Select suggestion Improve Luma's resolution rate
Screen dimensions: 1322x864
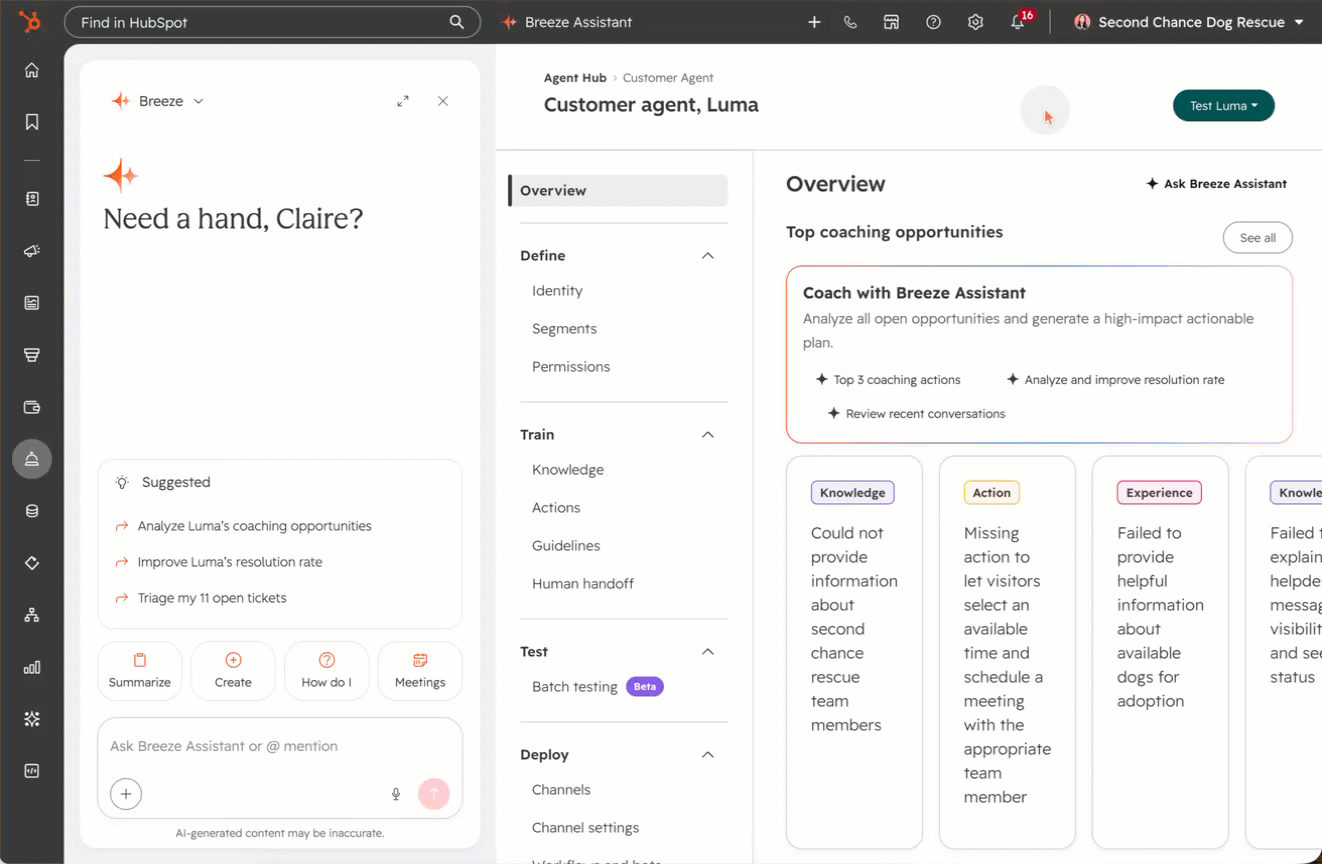(230, 562)
